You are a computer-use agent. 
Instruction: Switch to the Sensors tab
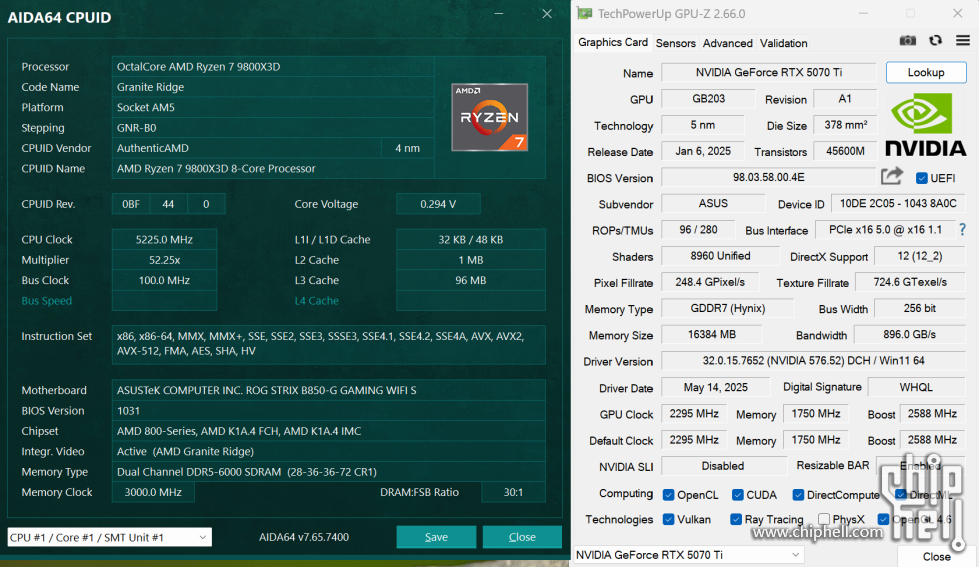[675, 43]
